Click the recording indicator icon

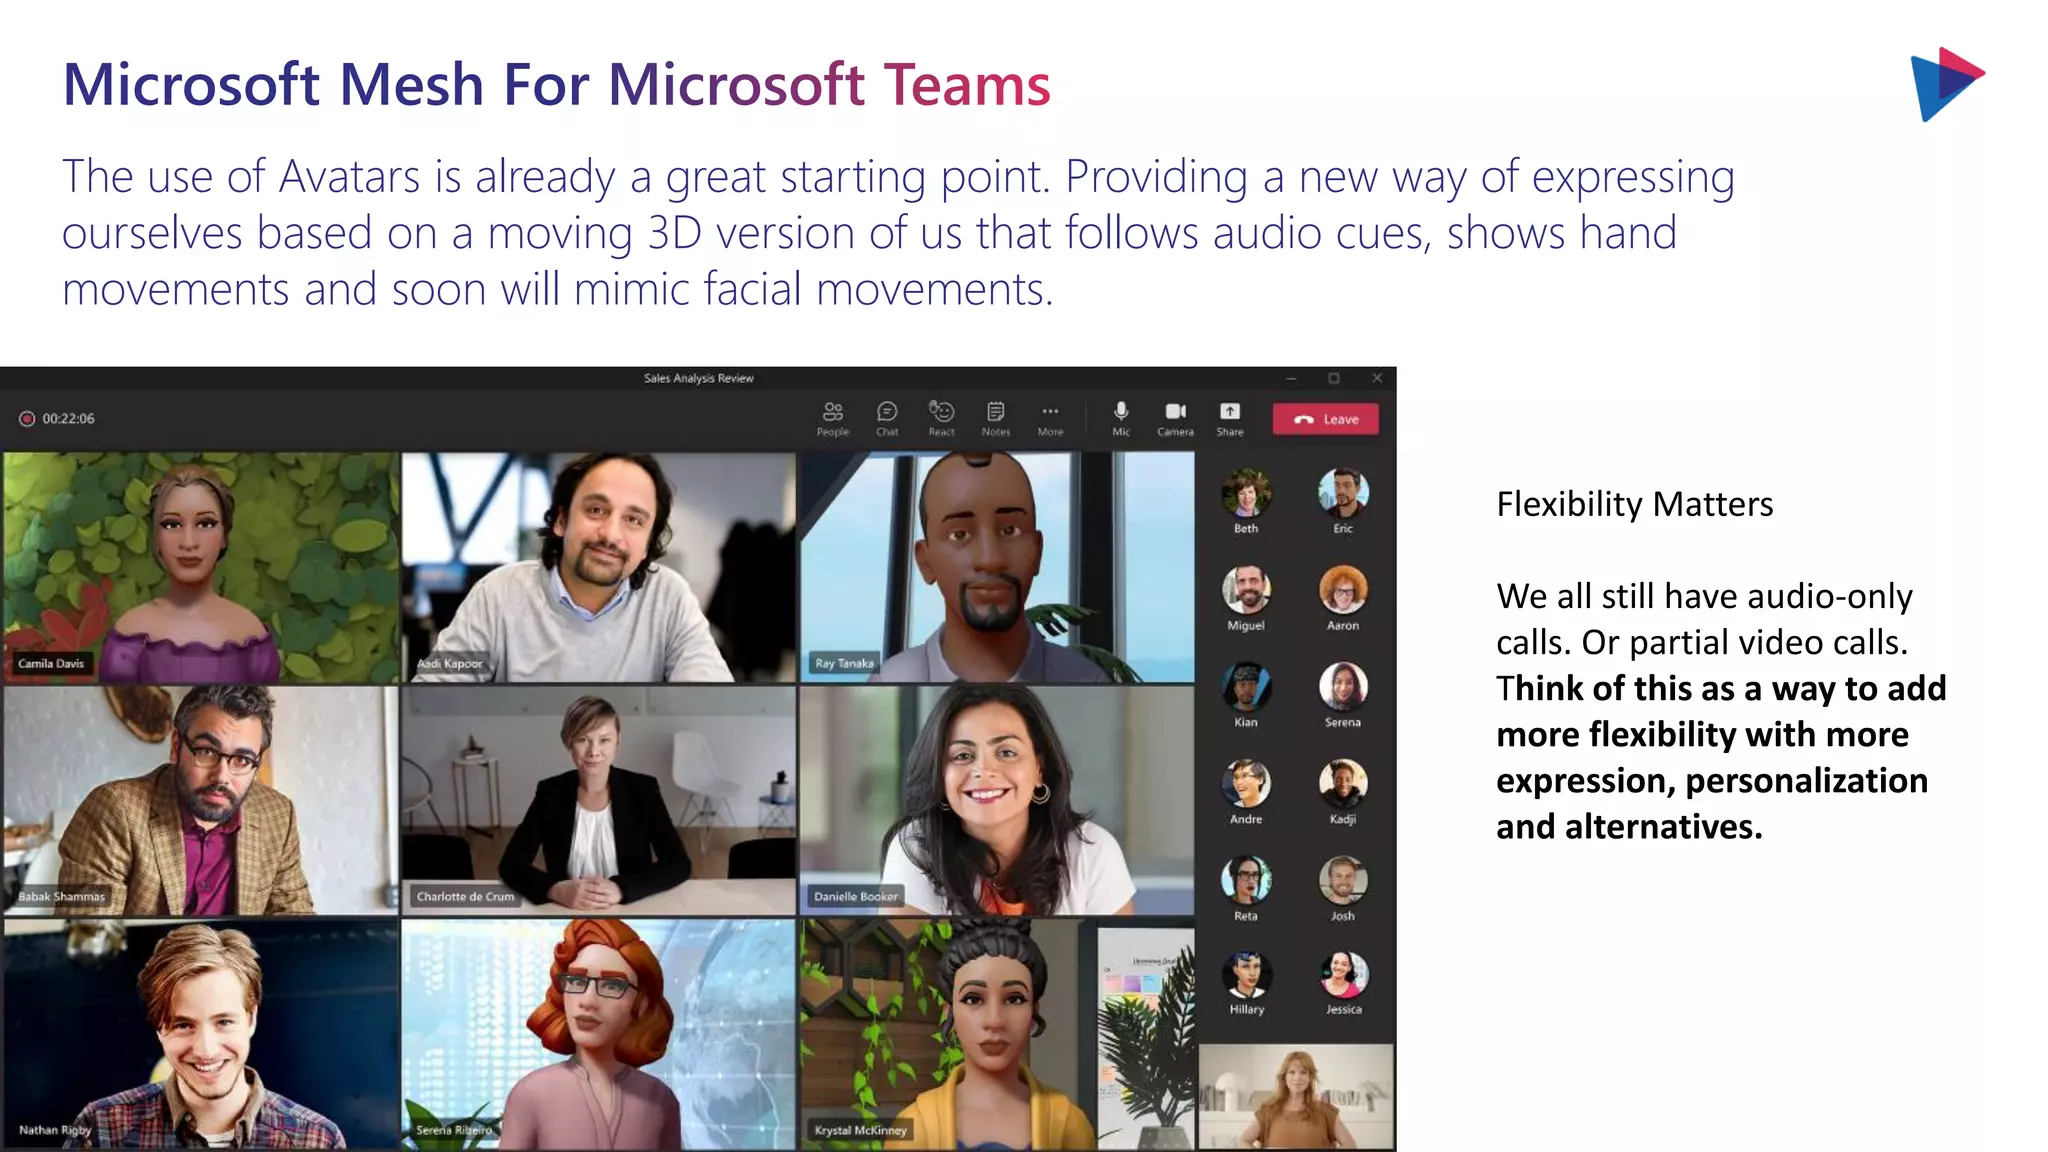pyautogui.click(x=27, y=419)
